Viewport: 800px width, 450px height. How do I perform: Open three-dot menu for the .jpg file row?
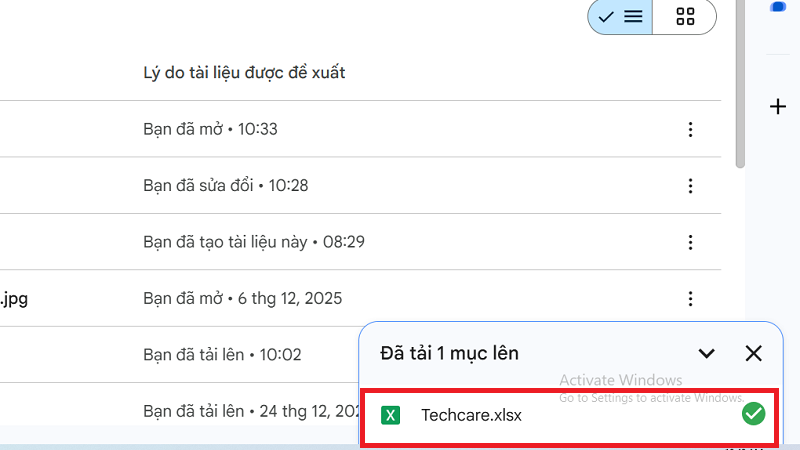click(x=689, y=298)
